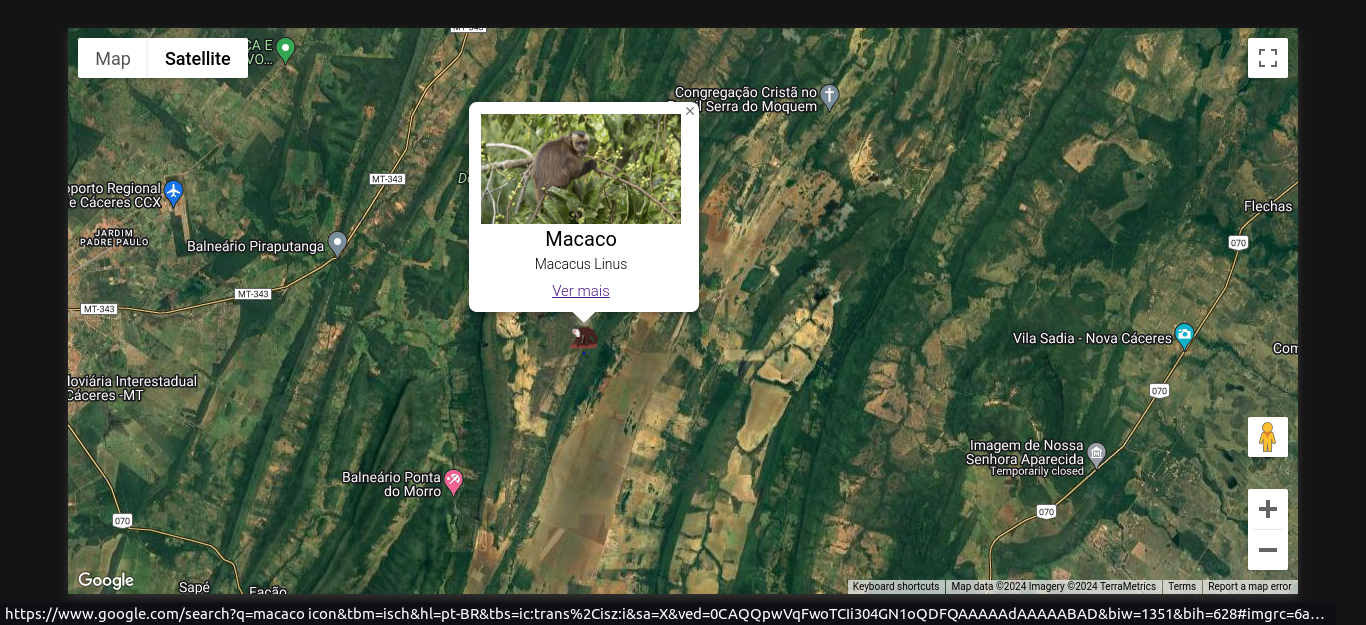This screenshot has height=625, width=1366.
Task: Select the Balneário Ponta do Morro pin
Action: [453, 482]
